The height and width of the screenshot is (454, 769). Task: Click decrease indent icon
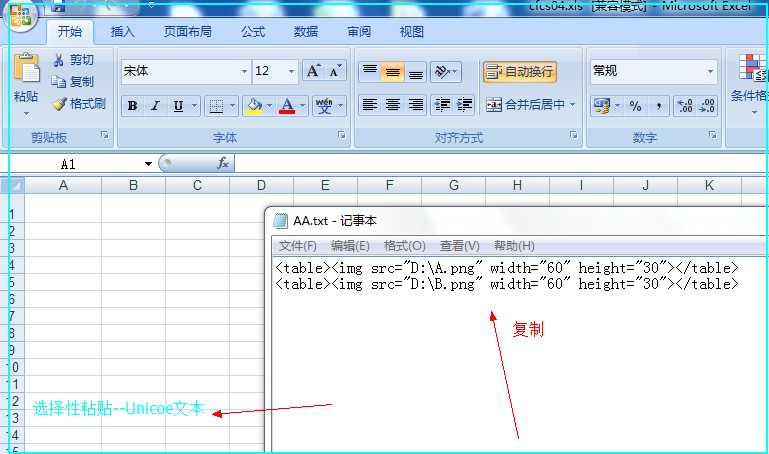coord(442,104)
